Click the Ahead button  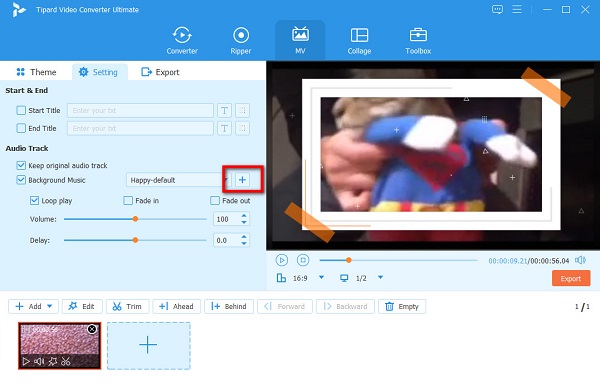pyautogui.click(x=176, y=306)
